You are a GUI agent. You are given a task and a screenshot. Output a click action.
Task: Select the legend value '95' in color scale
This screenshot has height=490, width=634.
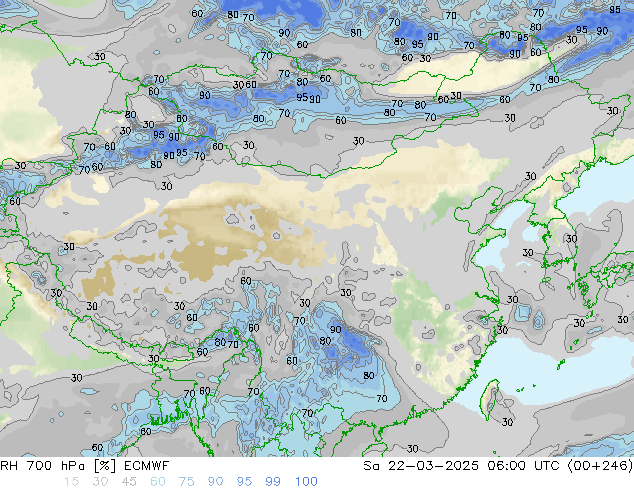(x=244, y=482)
